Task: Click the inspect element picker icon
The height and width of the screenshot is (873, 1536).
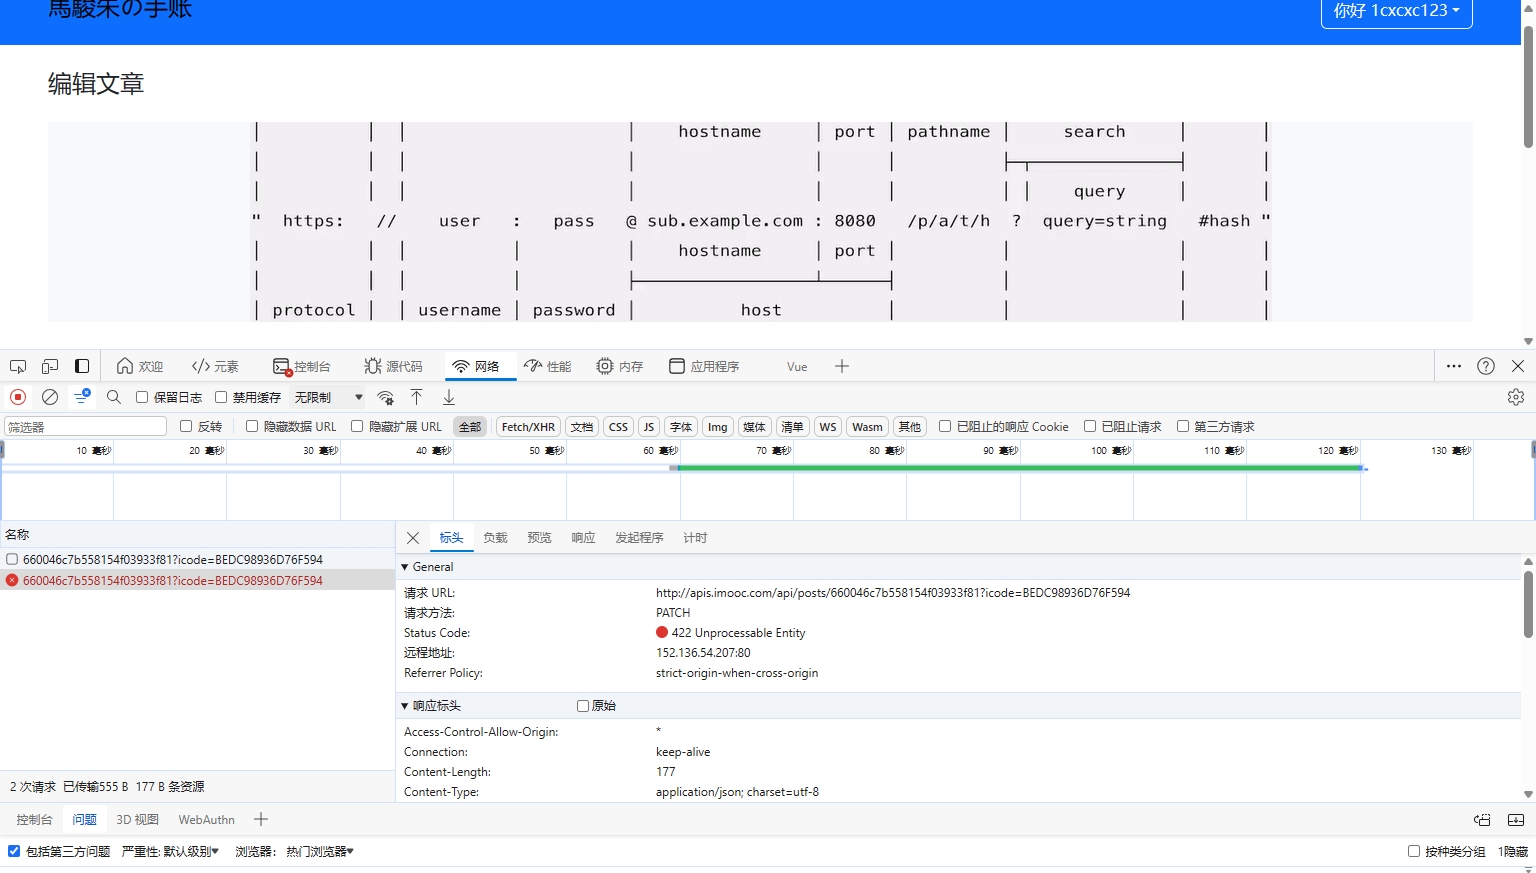Action: point(18,366)
